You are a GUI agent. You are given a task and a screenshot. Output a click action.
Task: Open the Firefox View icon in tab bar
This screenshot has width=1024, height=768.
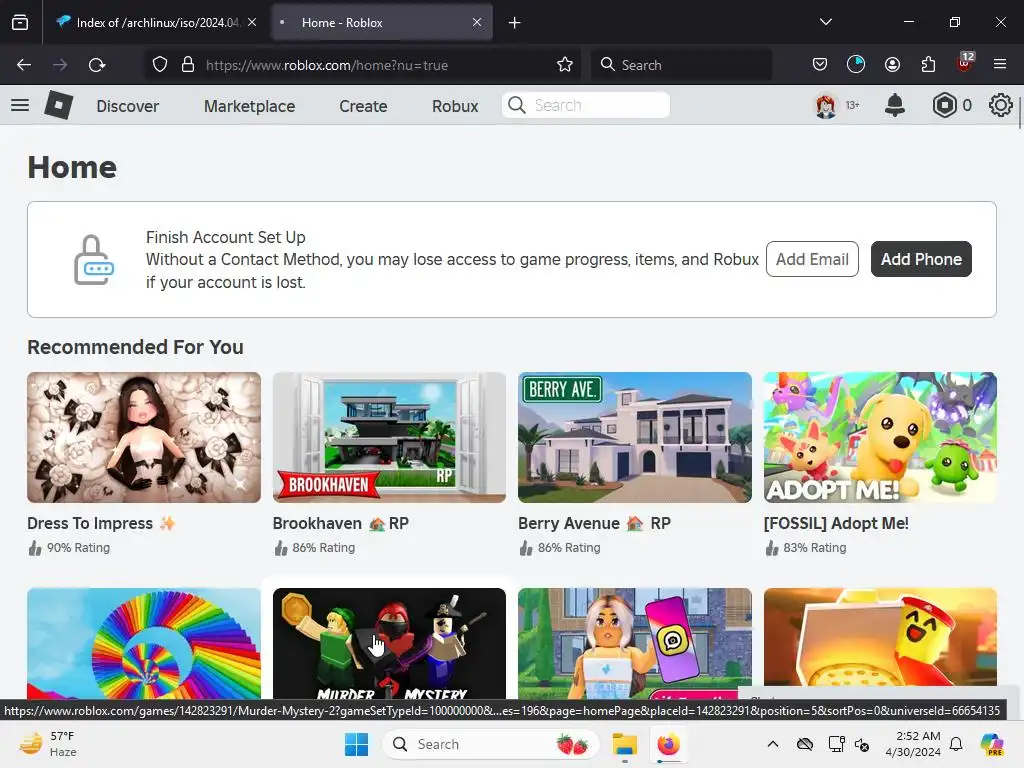pos(20,22)
